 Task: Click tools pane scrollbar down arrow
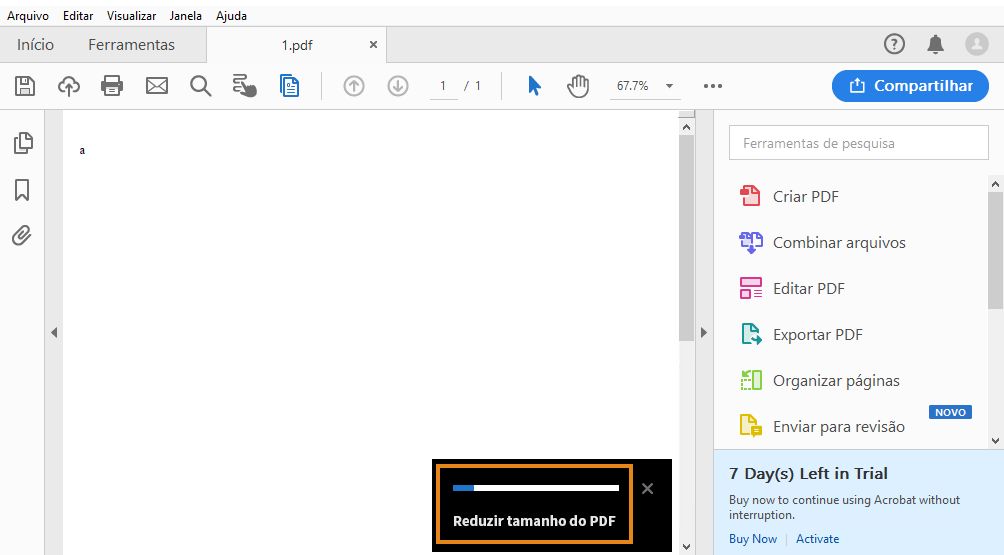995,440
